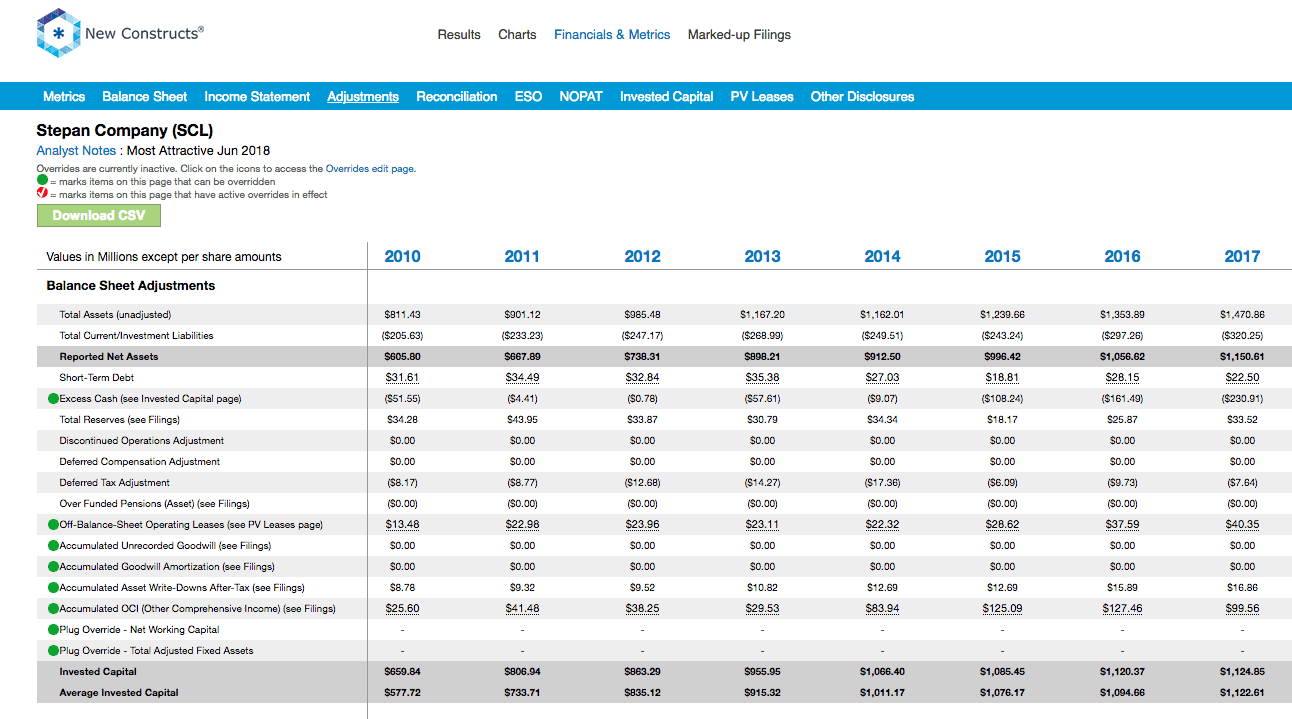Click green icon beside Accumulated Unrecorded Goodwill
The height and width of the screenshot is (719, 1292).
pyautogui.click(x=53, y=546)
